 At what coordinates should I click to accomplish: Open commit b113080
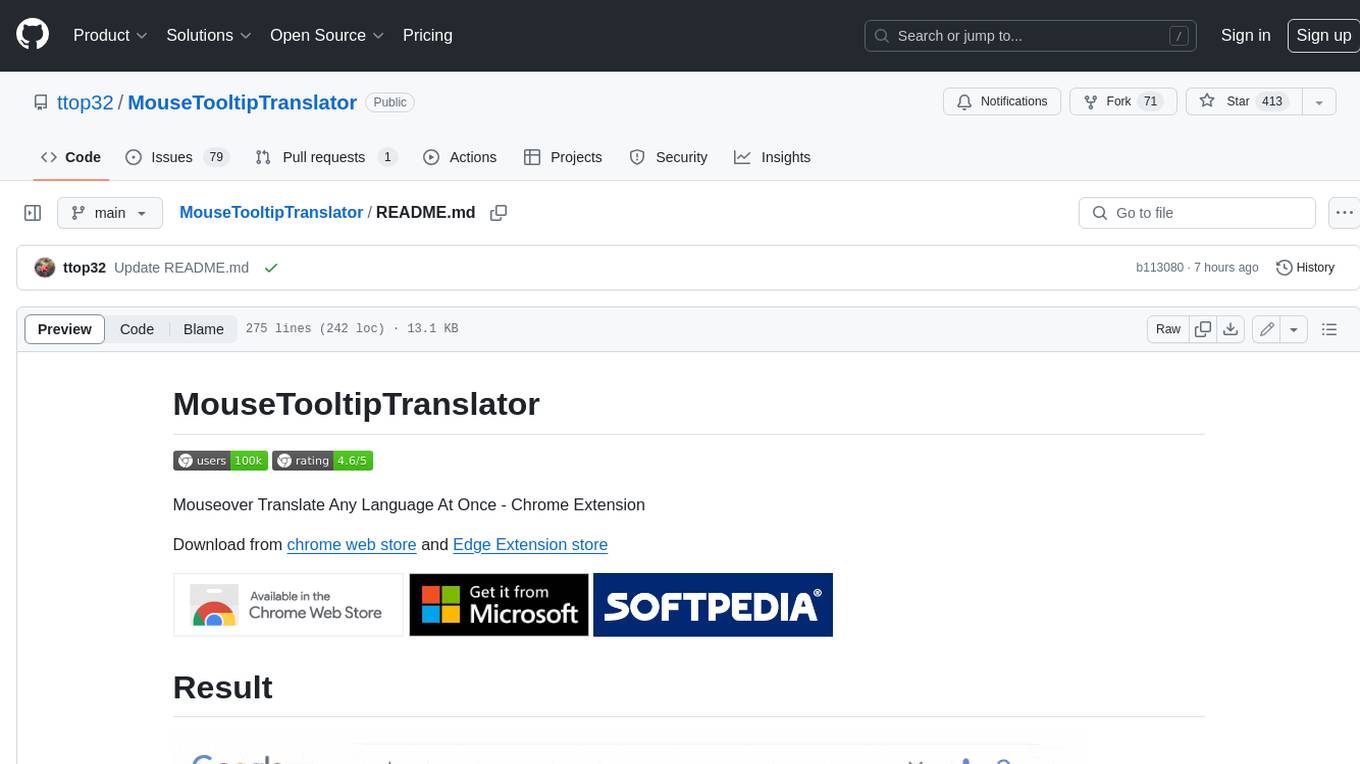coord(1159,268)
